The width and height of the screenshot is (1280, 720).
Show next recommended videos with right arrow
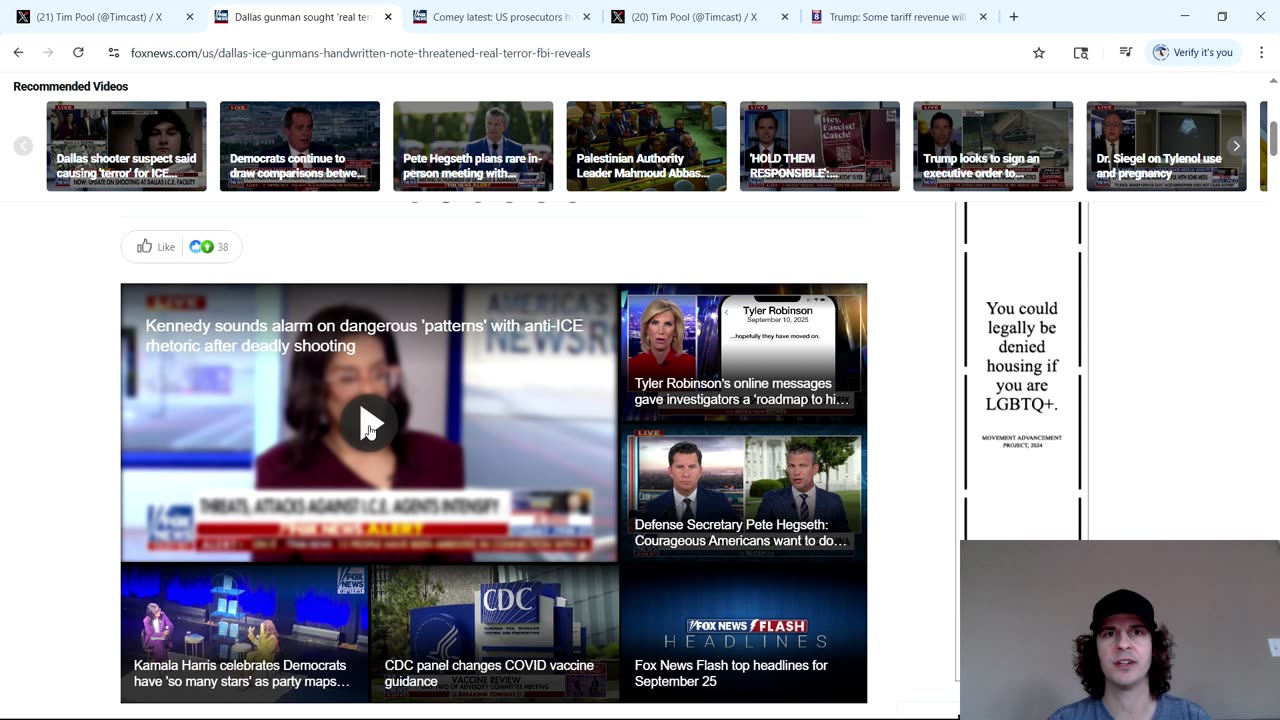(1236, 146)
